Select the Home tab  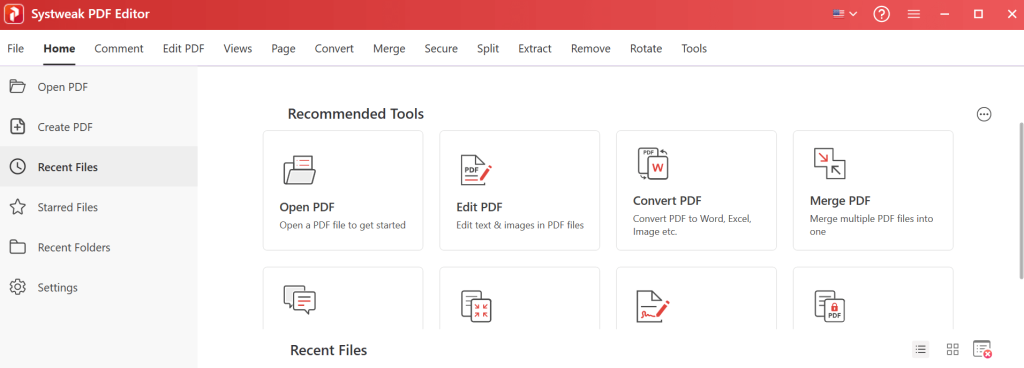pyautogui.click(x=59, y=48)
